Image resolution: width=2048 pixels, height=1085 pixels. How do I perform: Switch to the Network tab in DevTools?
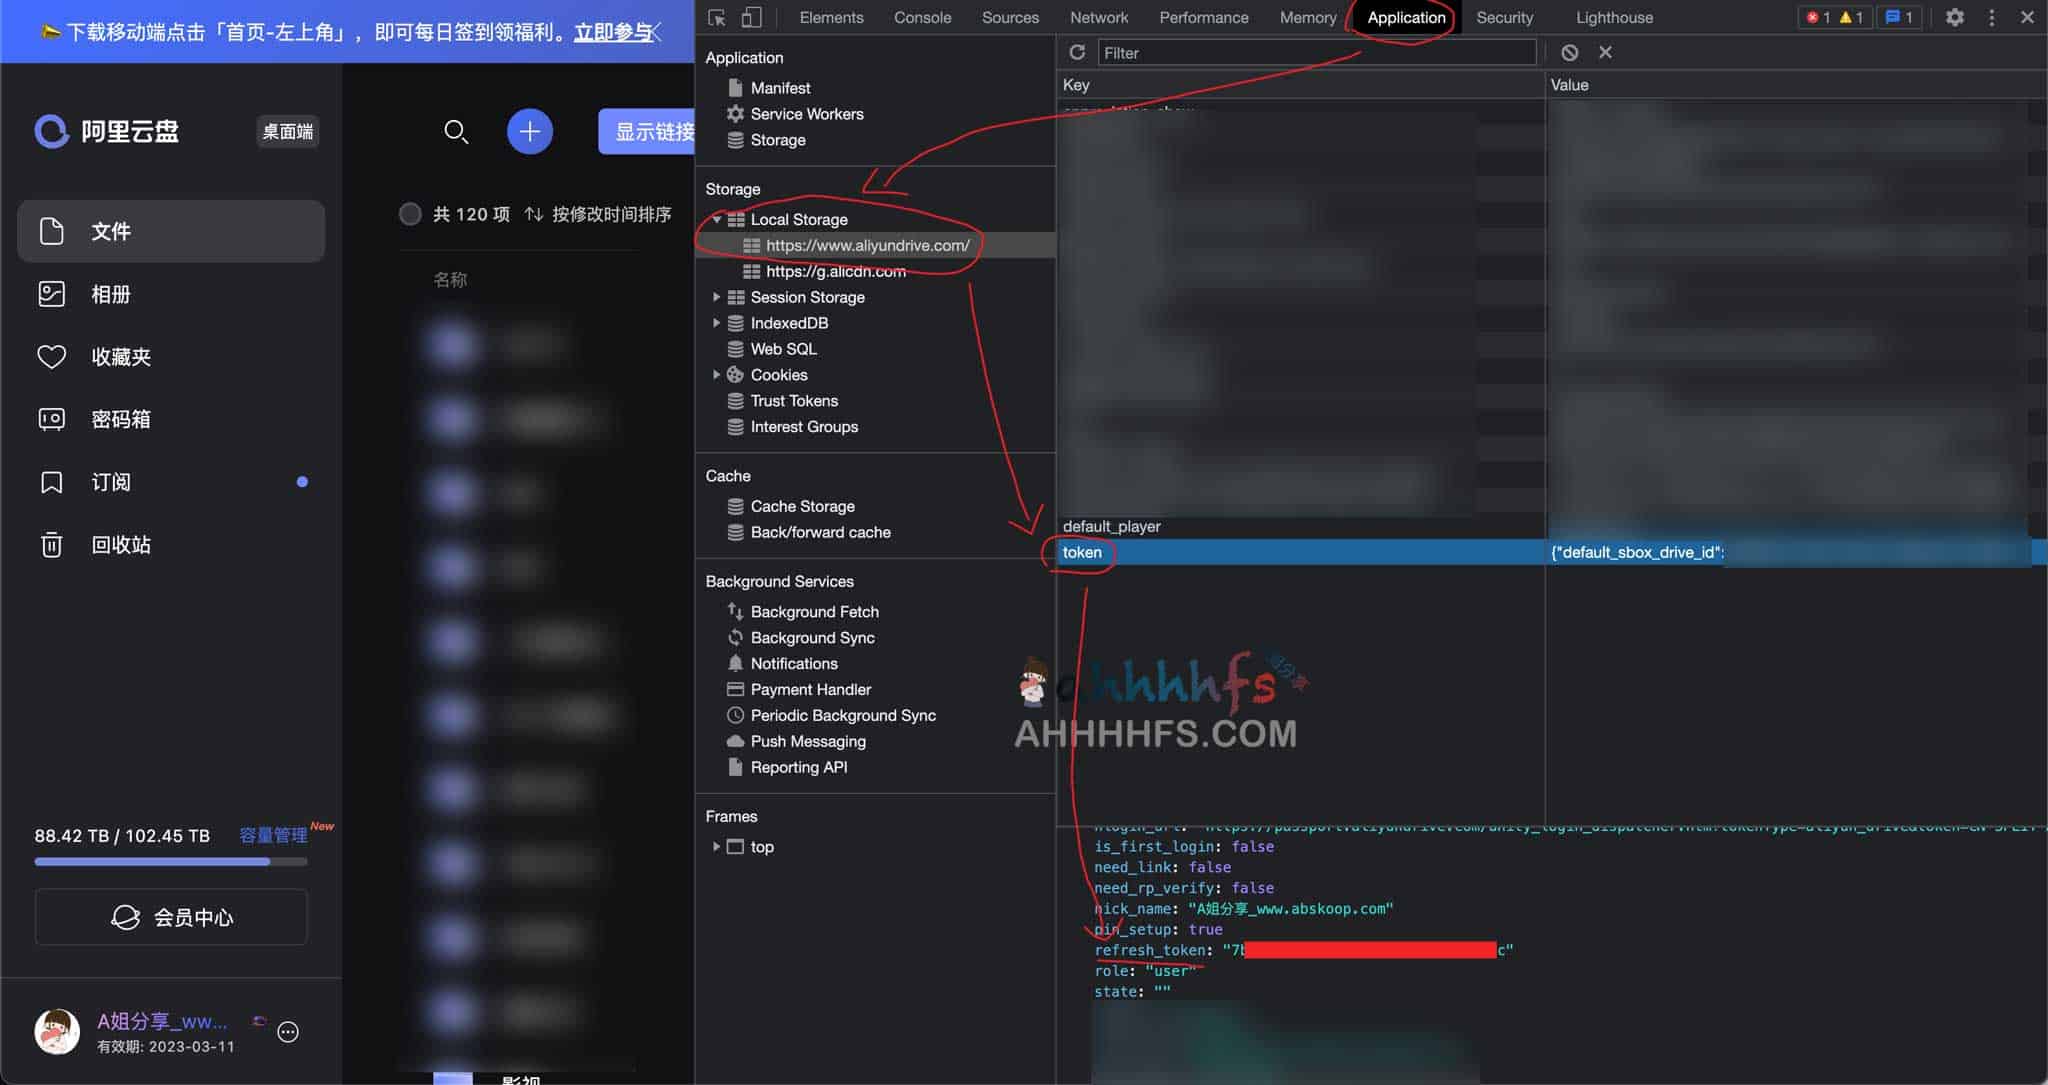click(1098, 17)
